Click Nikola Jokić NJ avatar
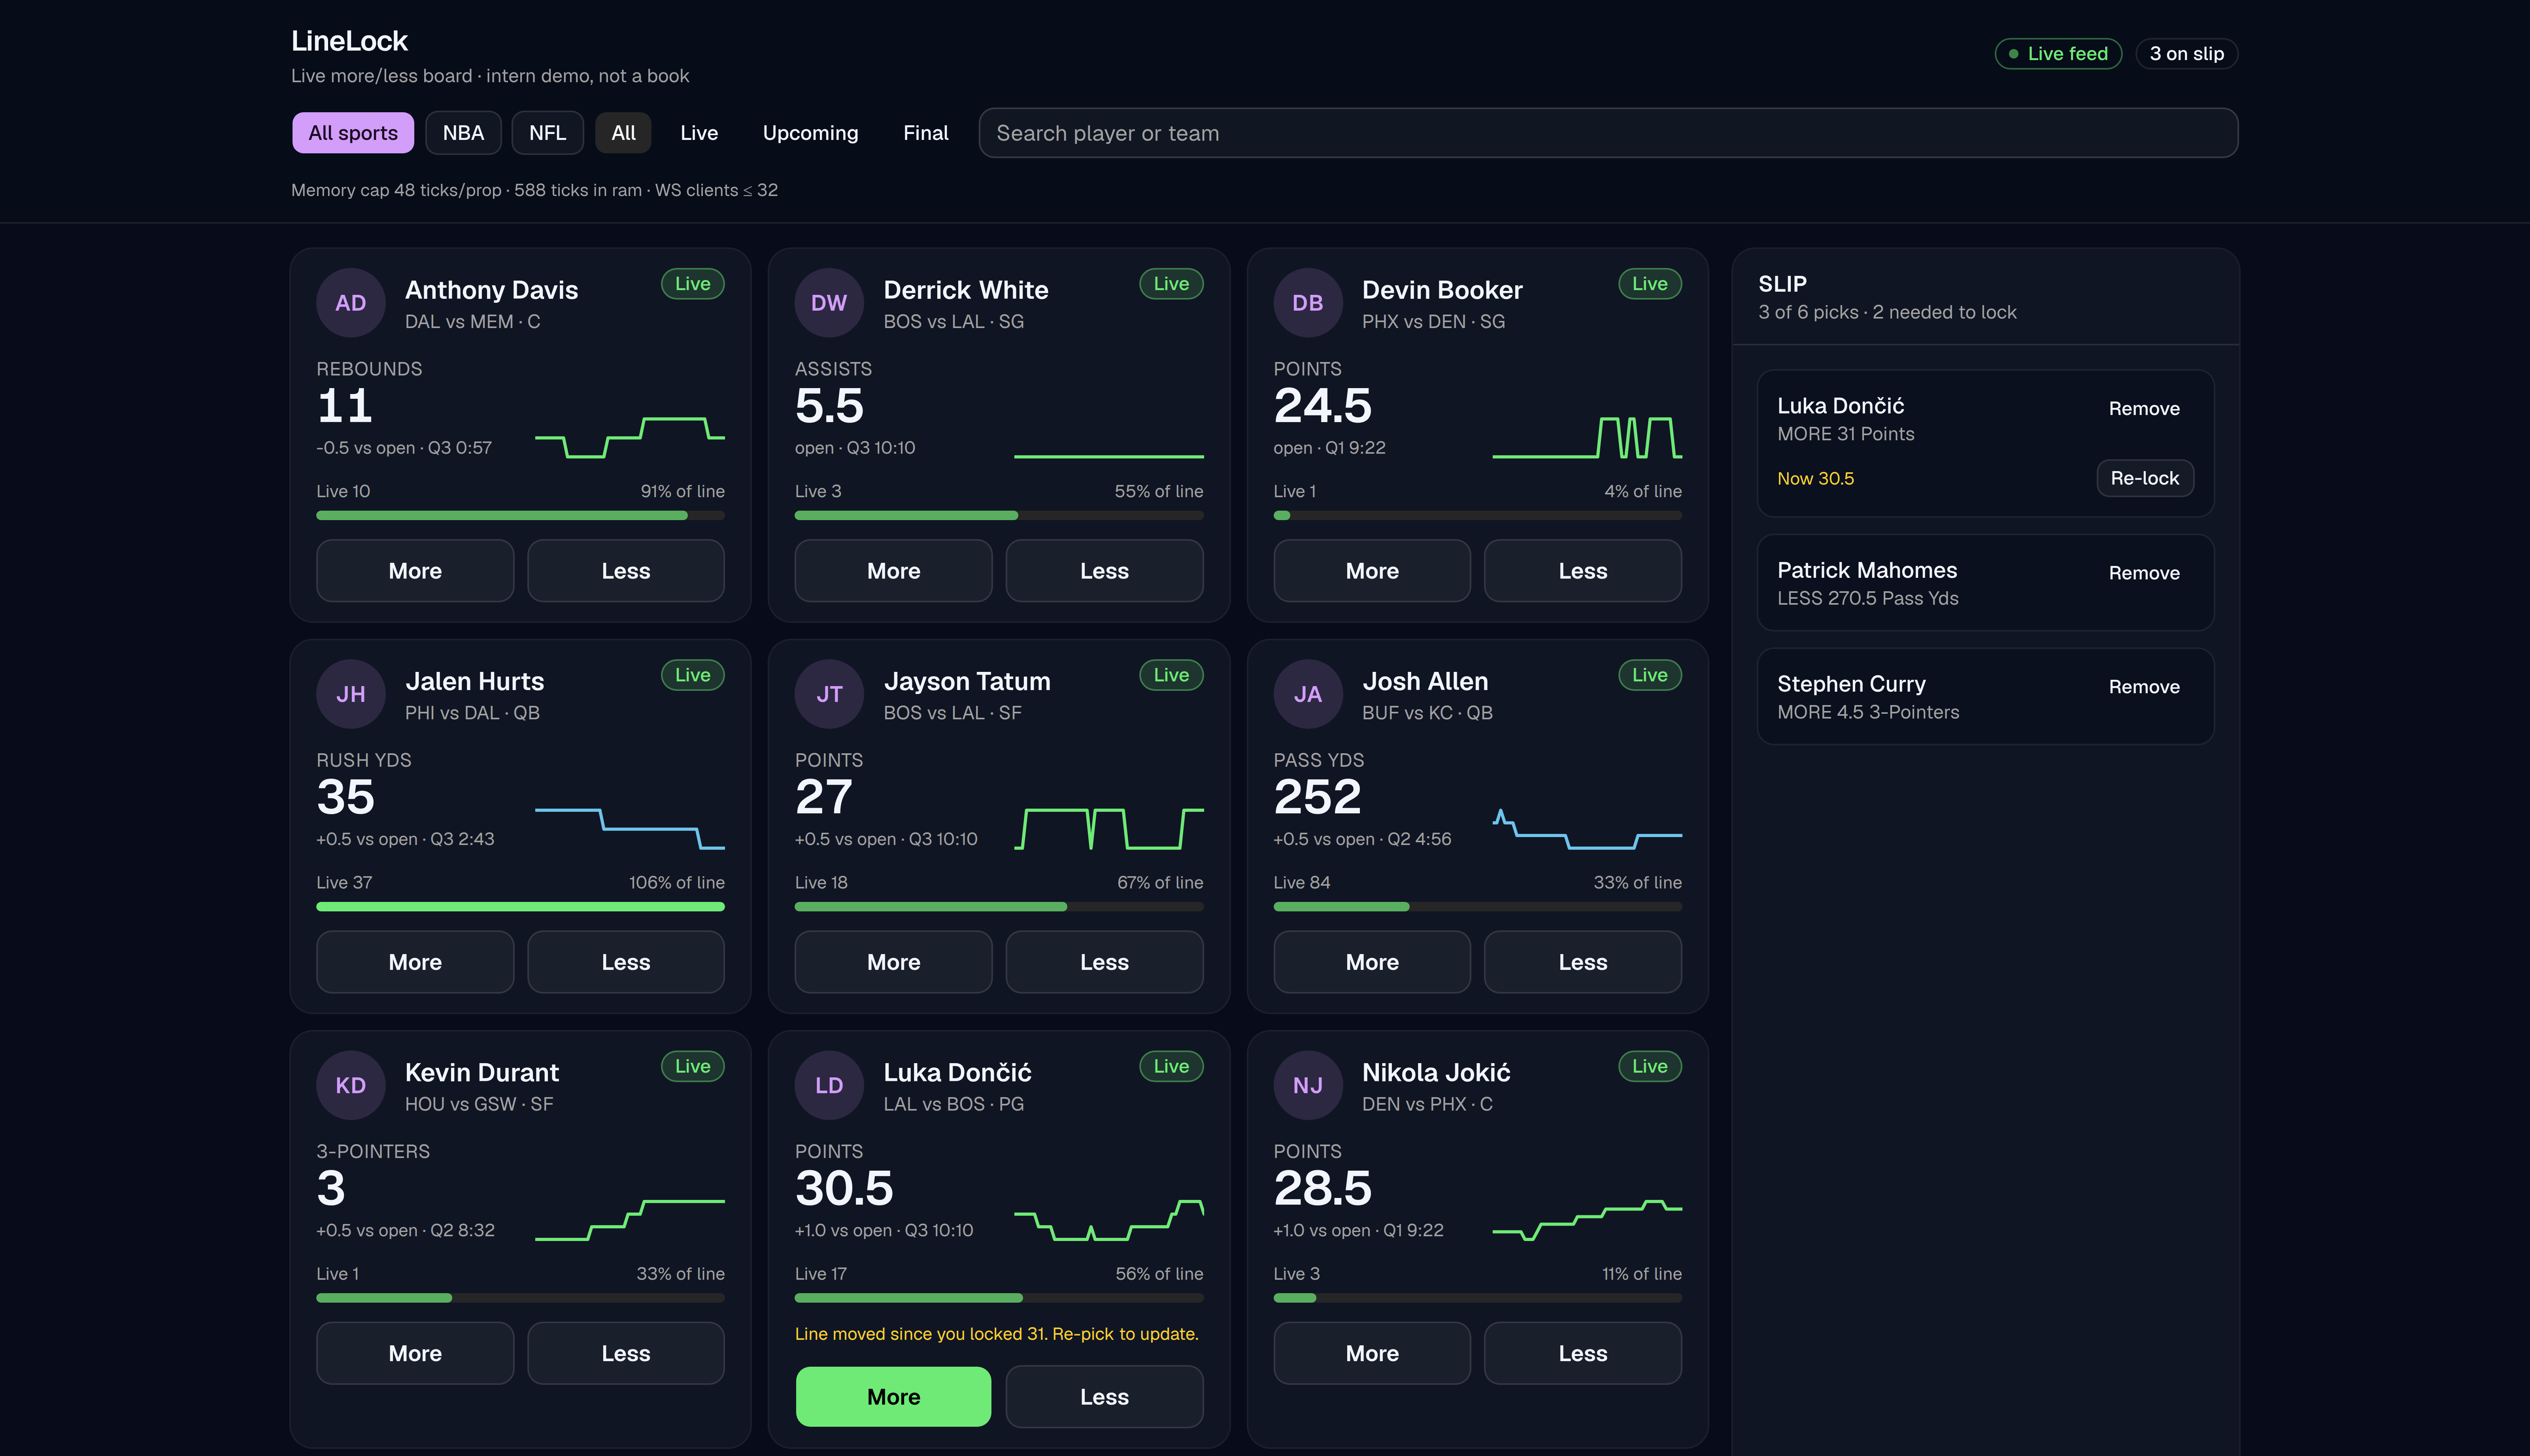Viewport: 2530px width, 1456px height. tap(1308, 1085)
